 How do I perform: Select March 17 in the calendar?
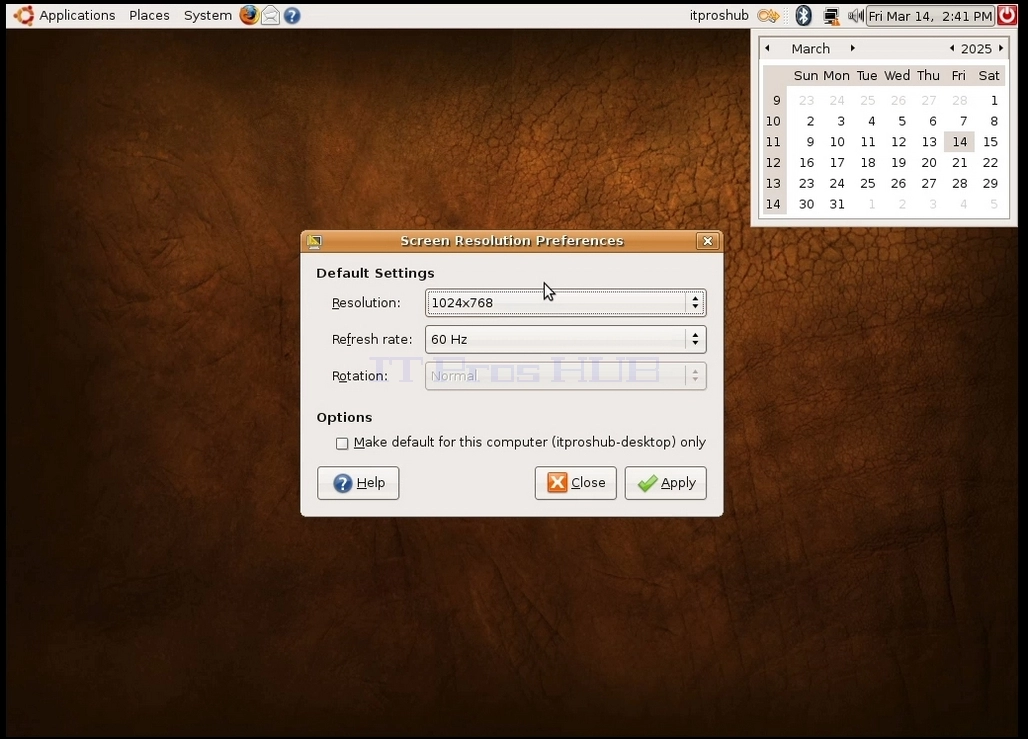pyautogui.click(x=837, y=163)
